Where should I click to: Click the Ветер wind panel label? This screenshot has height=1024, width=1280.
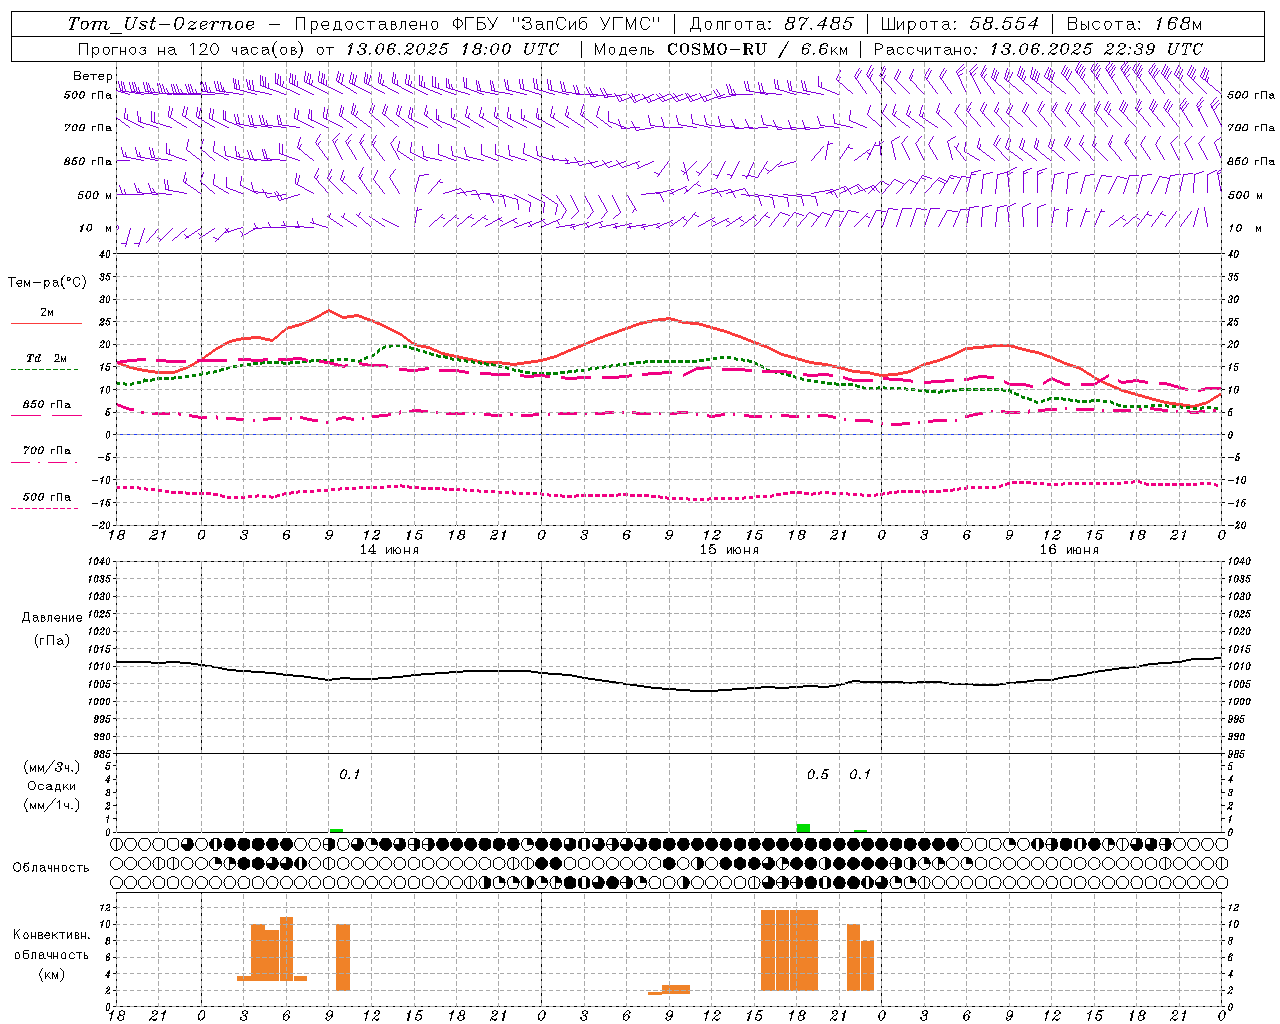point(92,76)
